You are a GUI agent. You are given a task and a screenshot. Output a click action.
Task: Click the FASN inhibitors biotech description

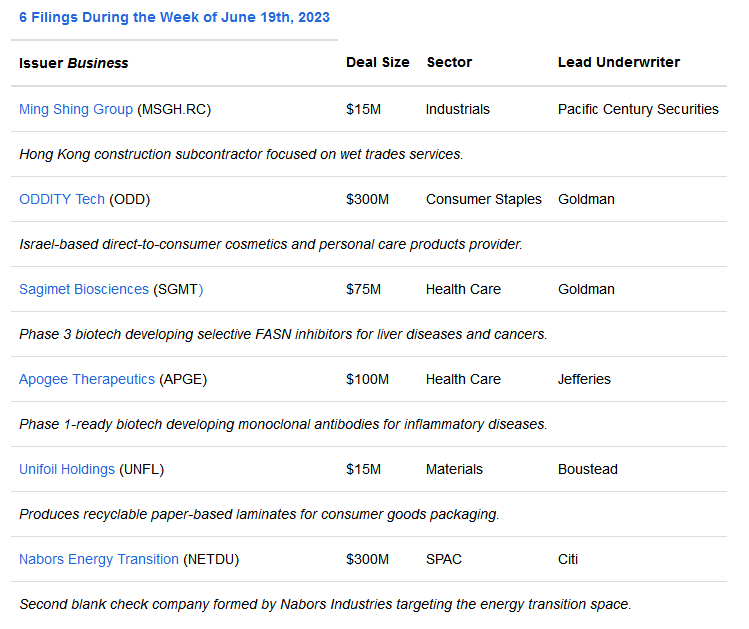coord(283,334)
